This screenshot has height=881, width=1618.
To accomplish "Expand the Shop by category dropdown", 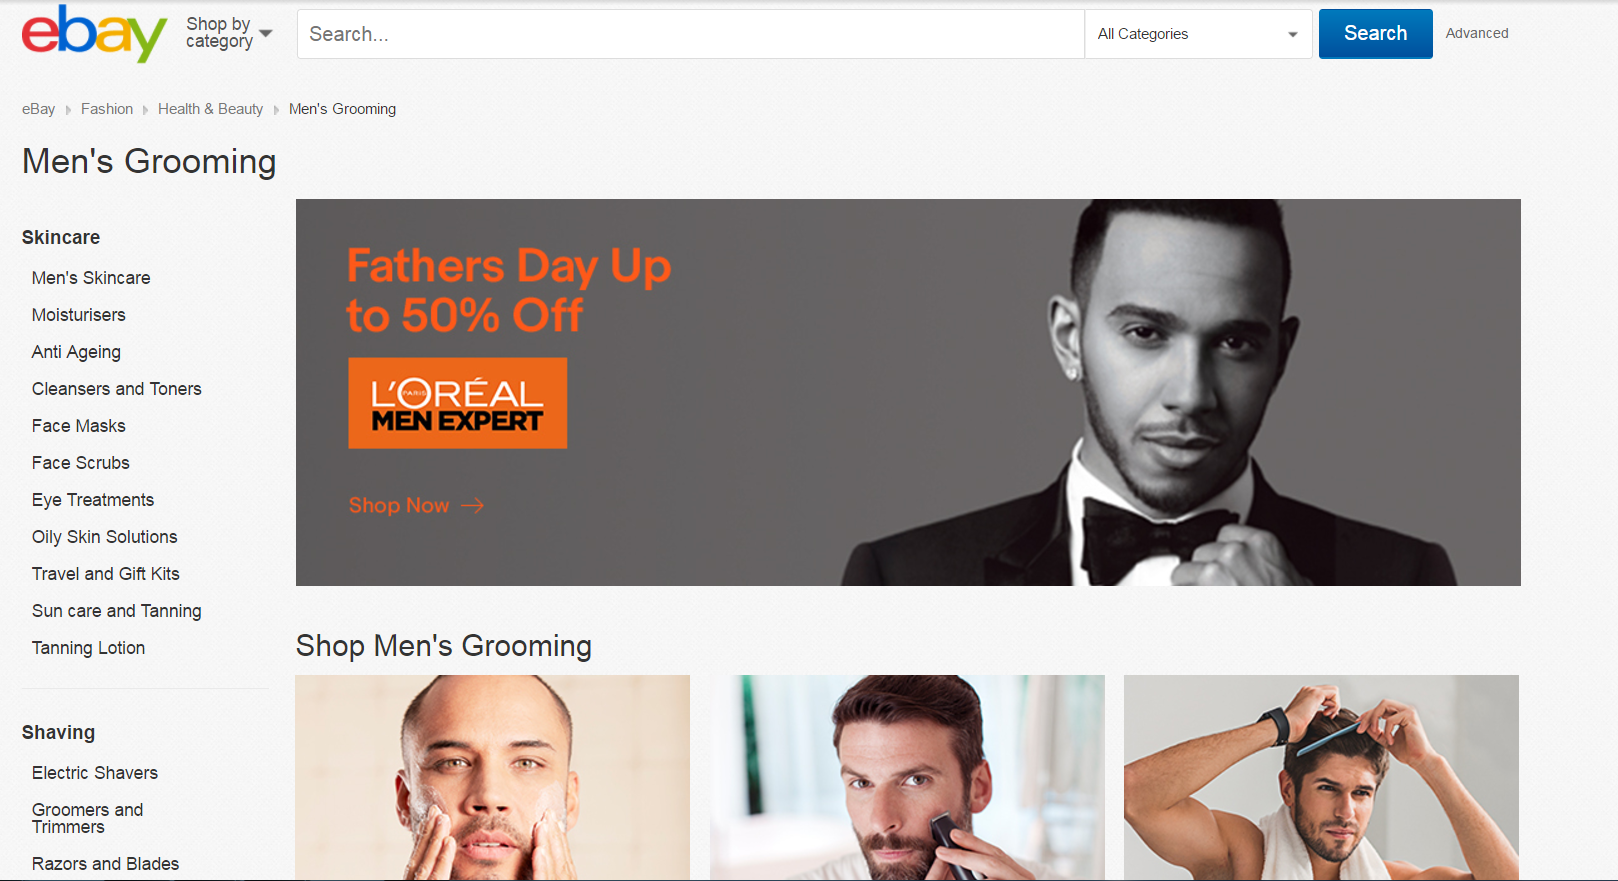I will pyautogui.click(x=229, y=33).
